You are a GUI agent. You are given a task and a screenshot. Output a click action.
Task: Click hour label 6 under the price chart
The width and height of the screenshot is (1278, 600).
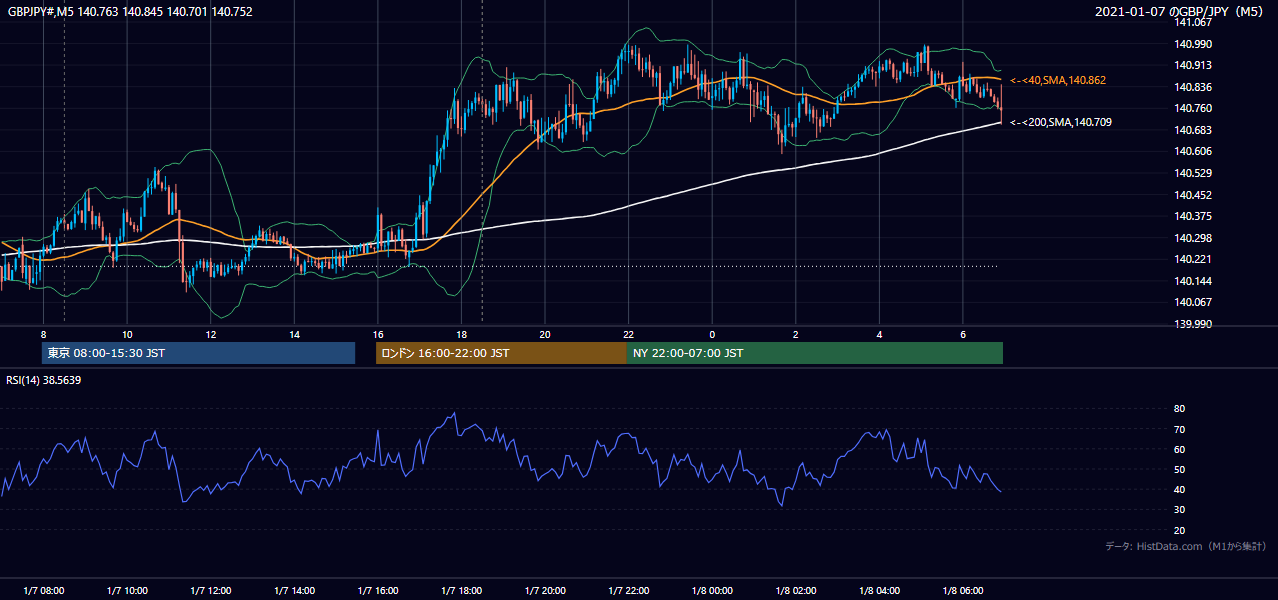963,334
